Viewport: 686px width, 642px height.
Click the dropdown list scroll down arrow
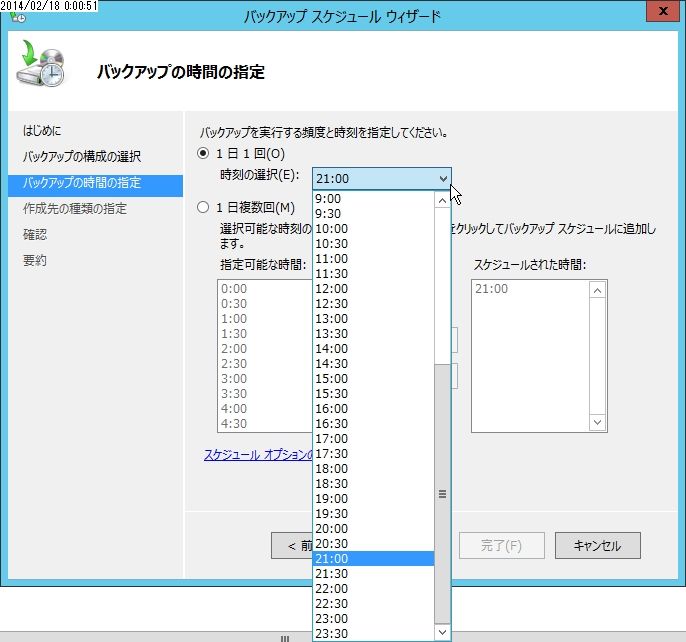[442, 632]
